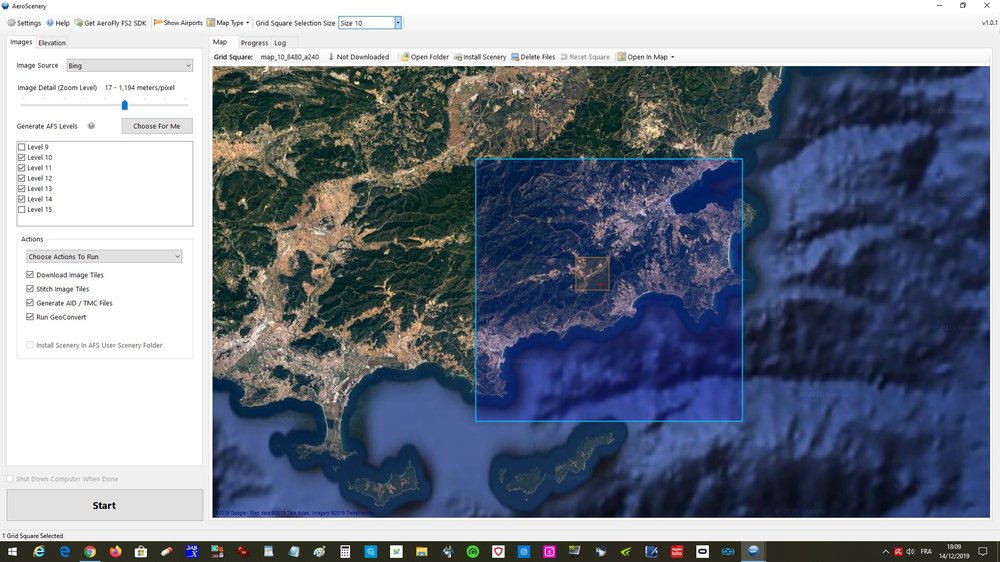Open the generate AFS levels help icon

(x=91, y=126)
